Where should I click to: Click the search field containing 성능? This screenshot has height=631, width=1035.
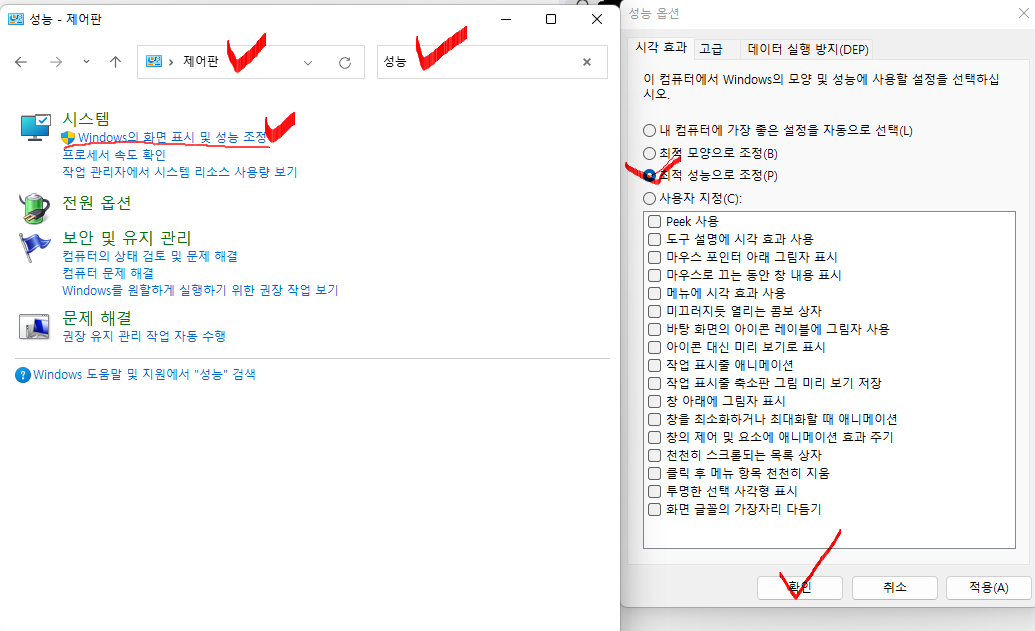492,62
